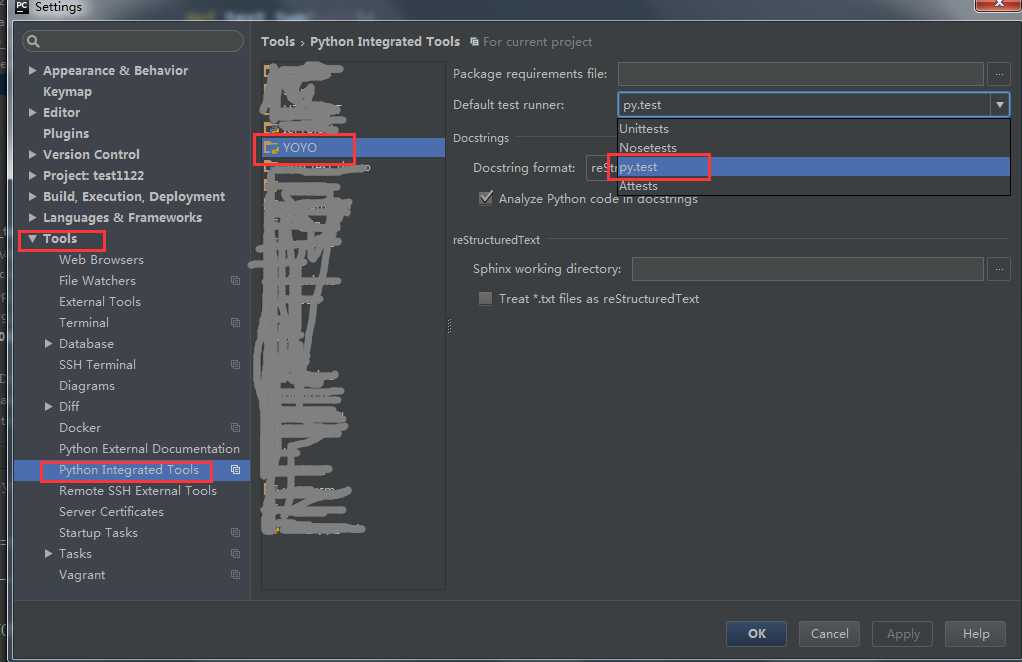The image size is (1022, 662).
Task: Click the Apply button
Action: tap(902, 633)
